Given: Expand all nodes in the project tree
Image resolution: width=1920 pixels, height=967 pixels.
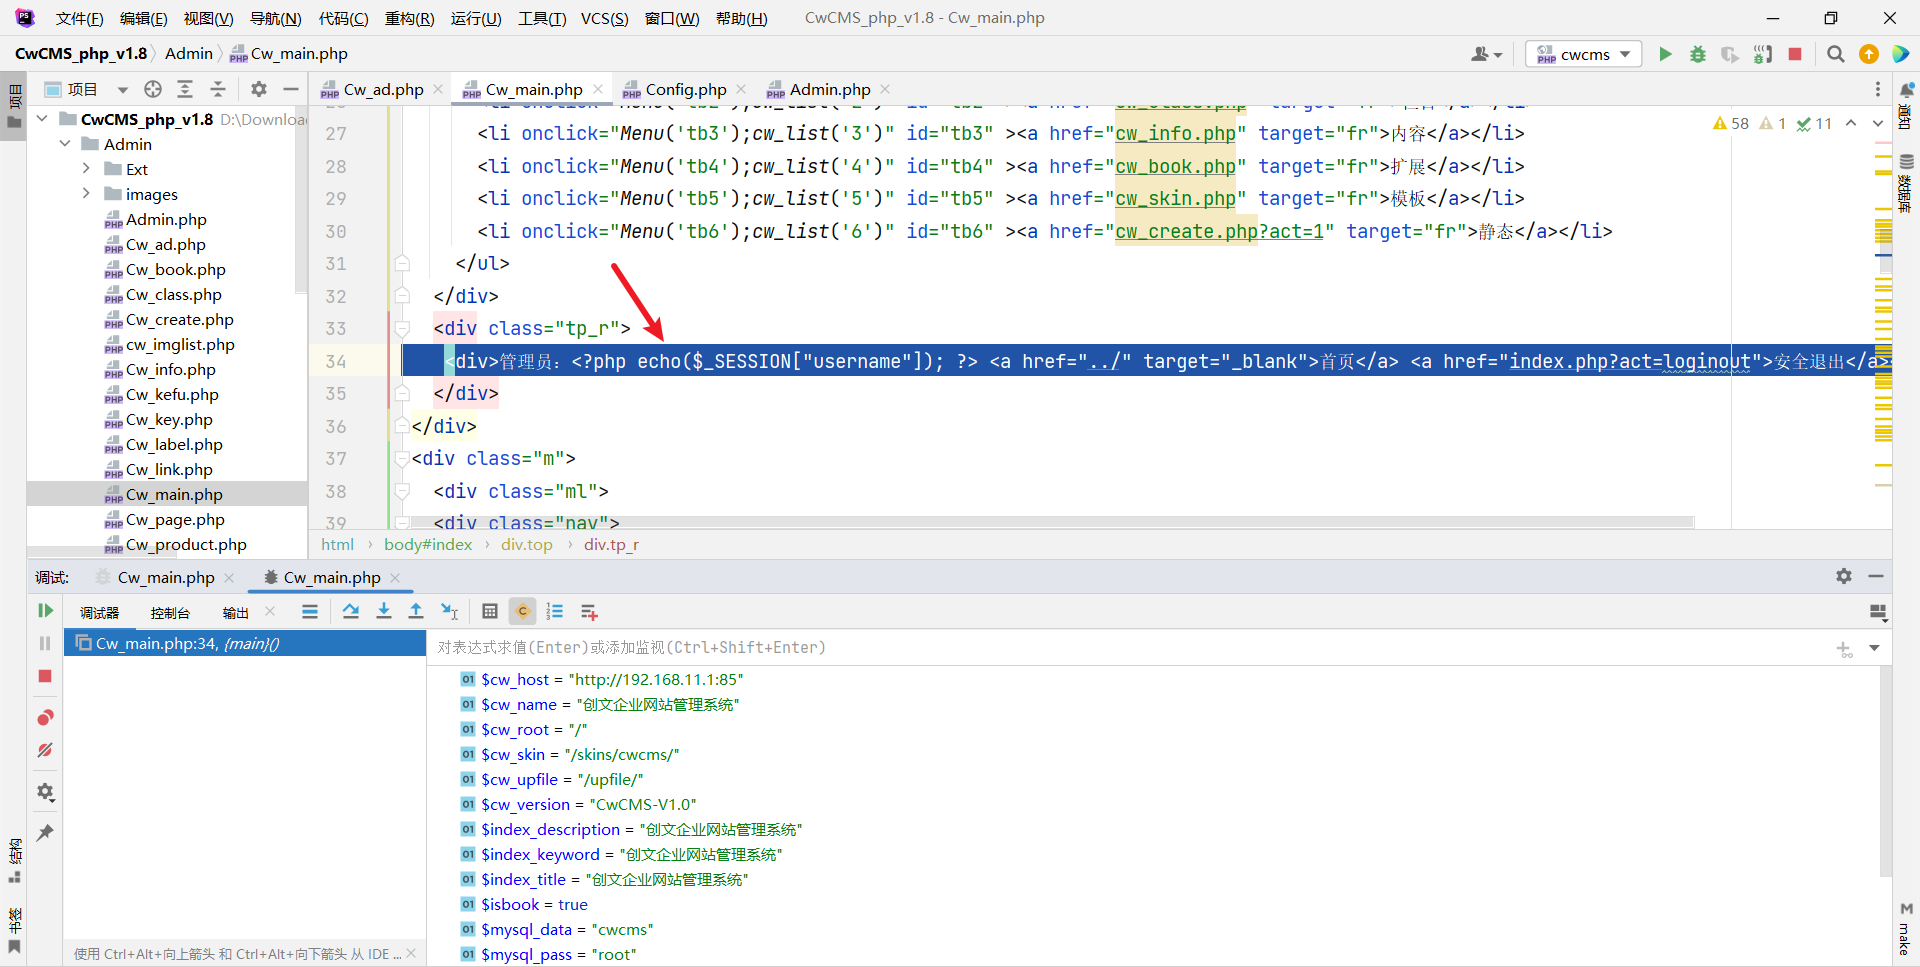Looking at the screenshot, I should [185, 89].
